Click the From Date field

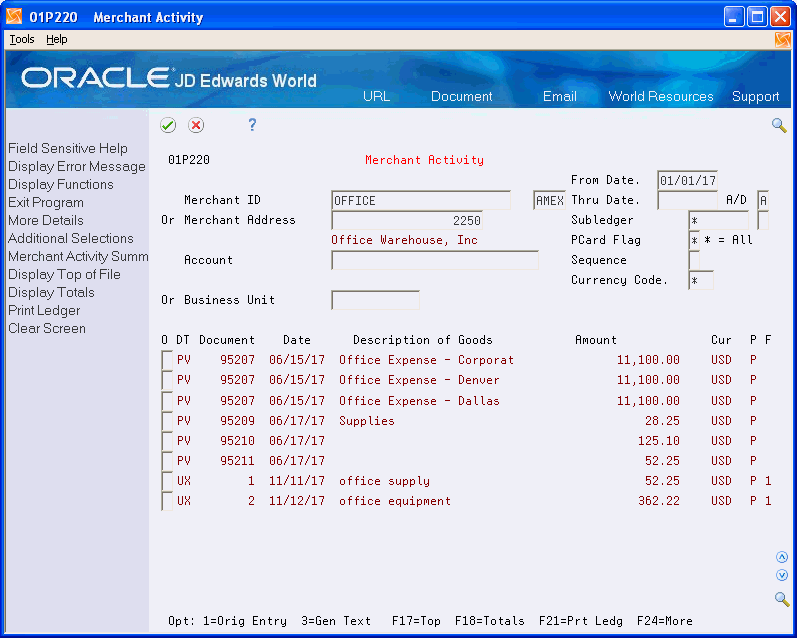tap(687, 180)
